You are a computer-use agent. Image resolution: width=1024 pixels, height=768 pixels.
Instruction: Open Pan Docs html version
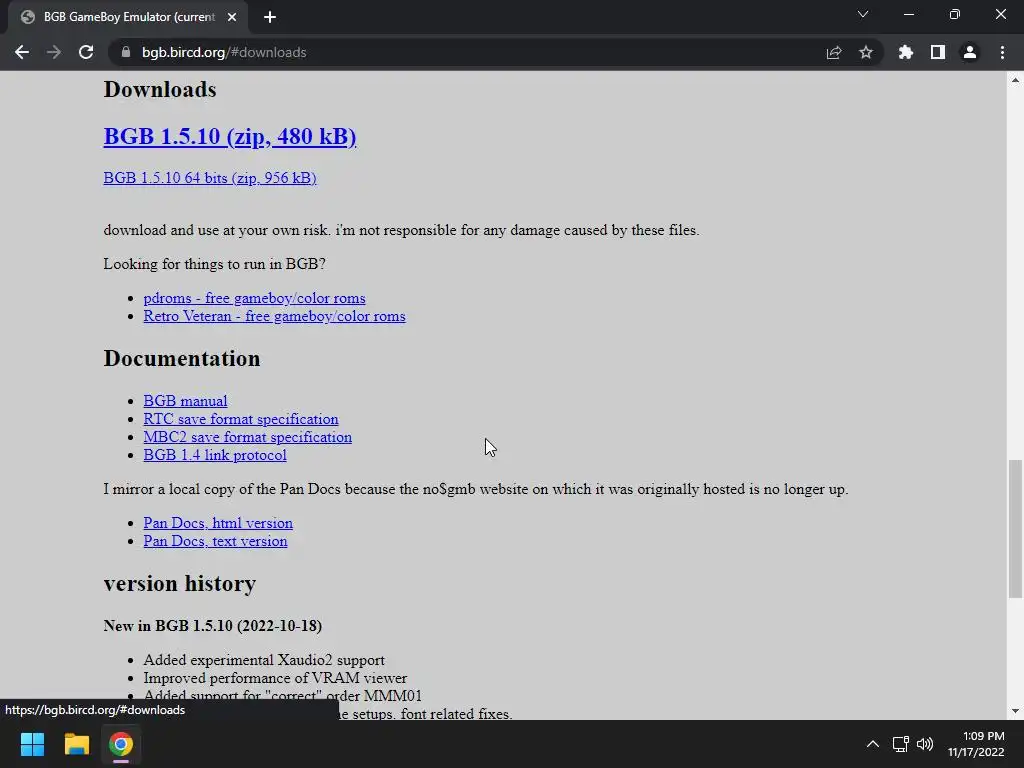click(218, 522)
